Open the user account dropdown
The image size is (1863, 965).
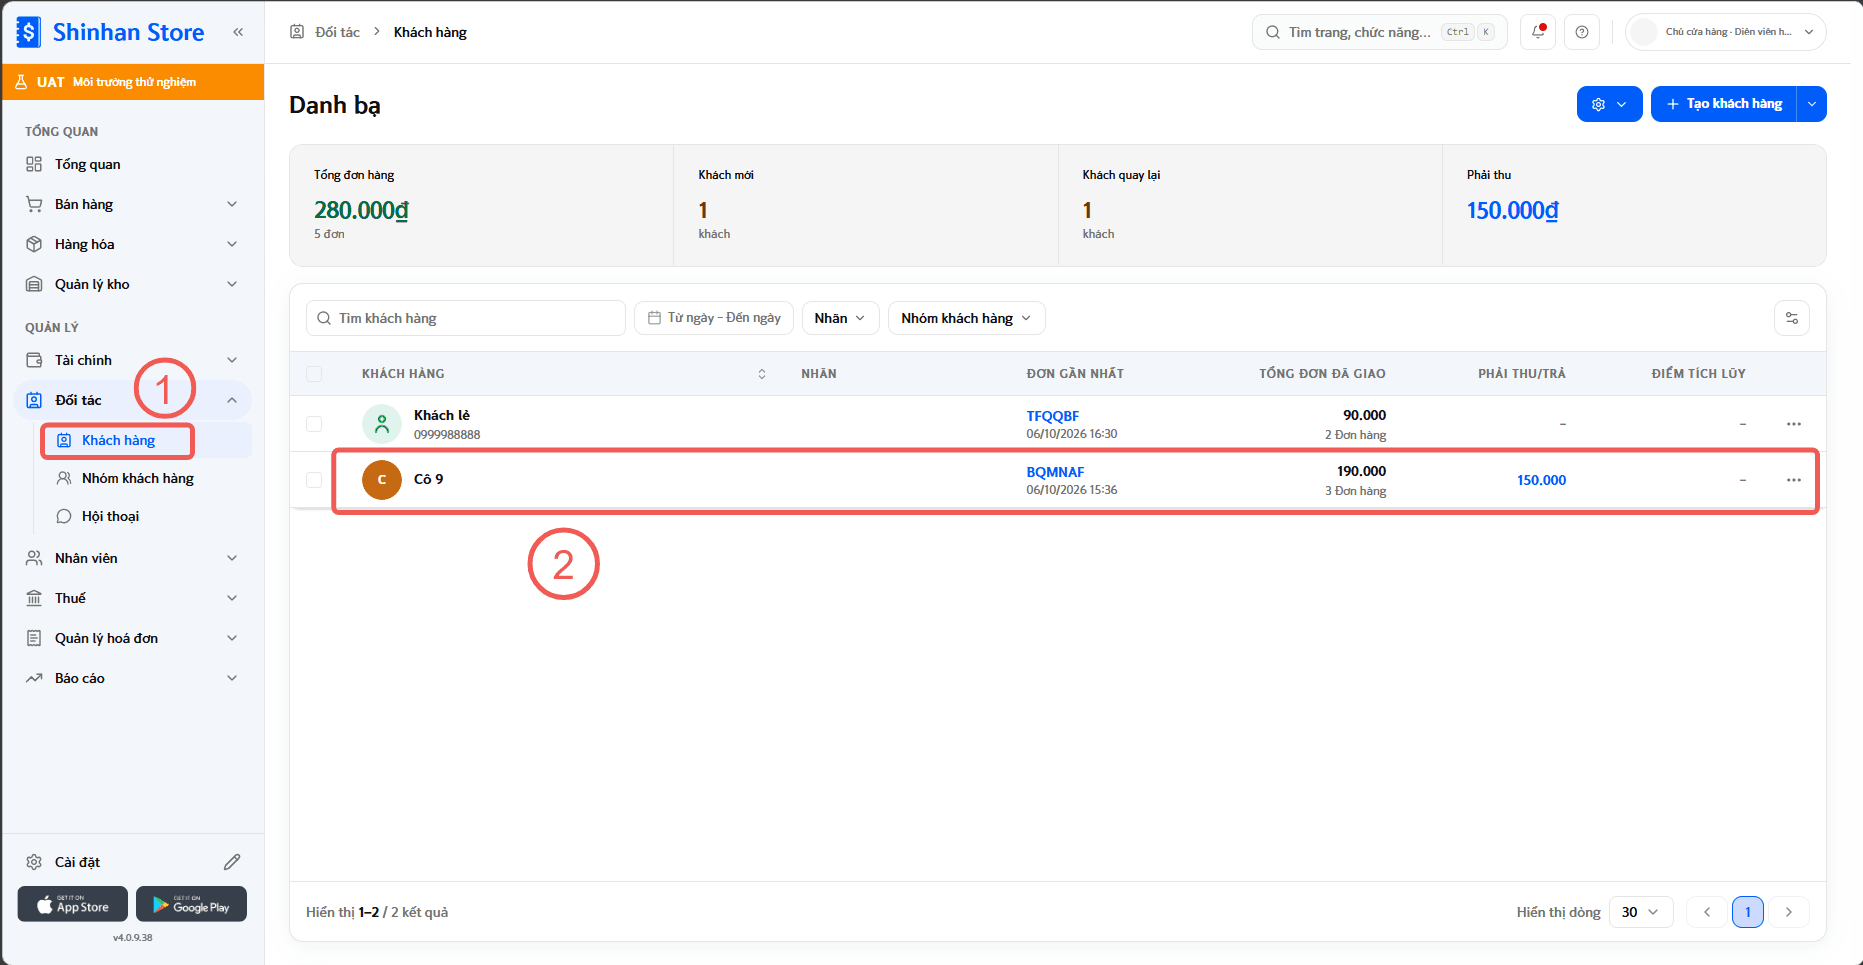pos(1726,32)
